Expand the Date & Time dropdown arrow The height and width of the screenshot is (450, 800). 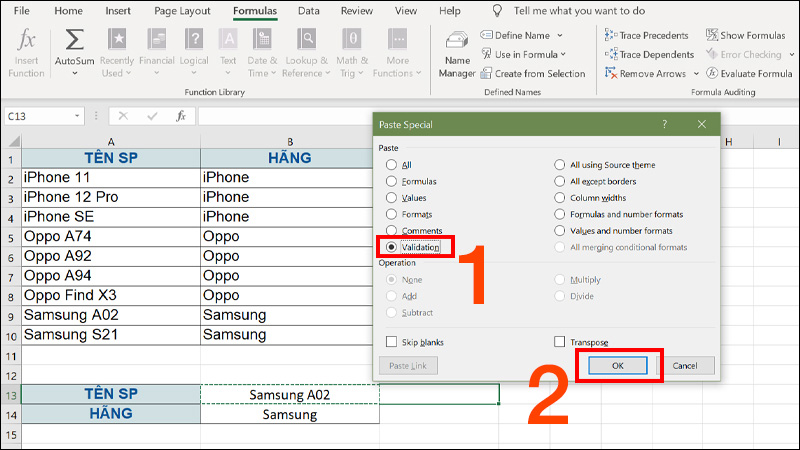tap(273, 73)
